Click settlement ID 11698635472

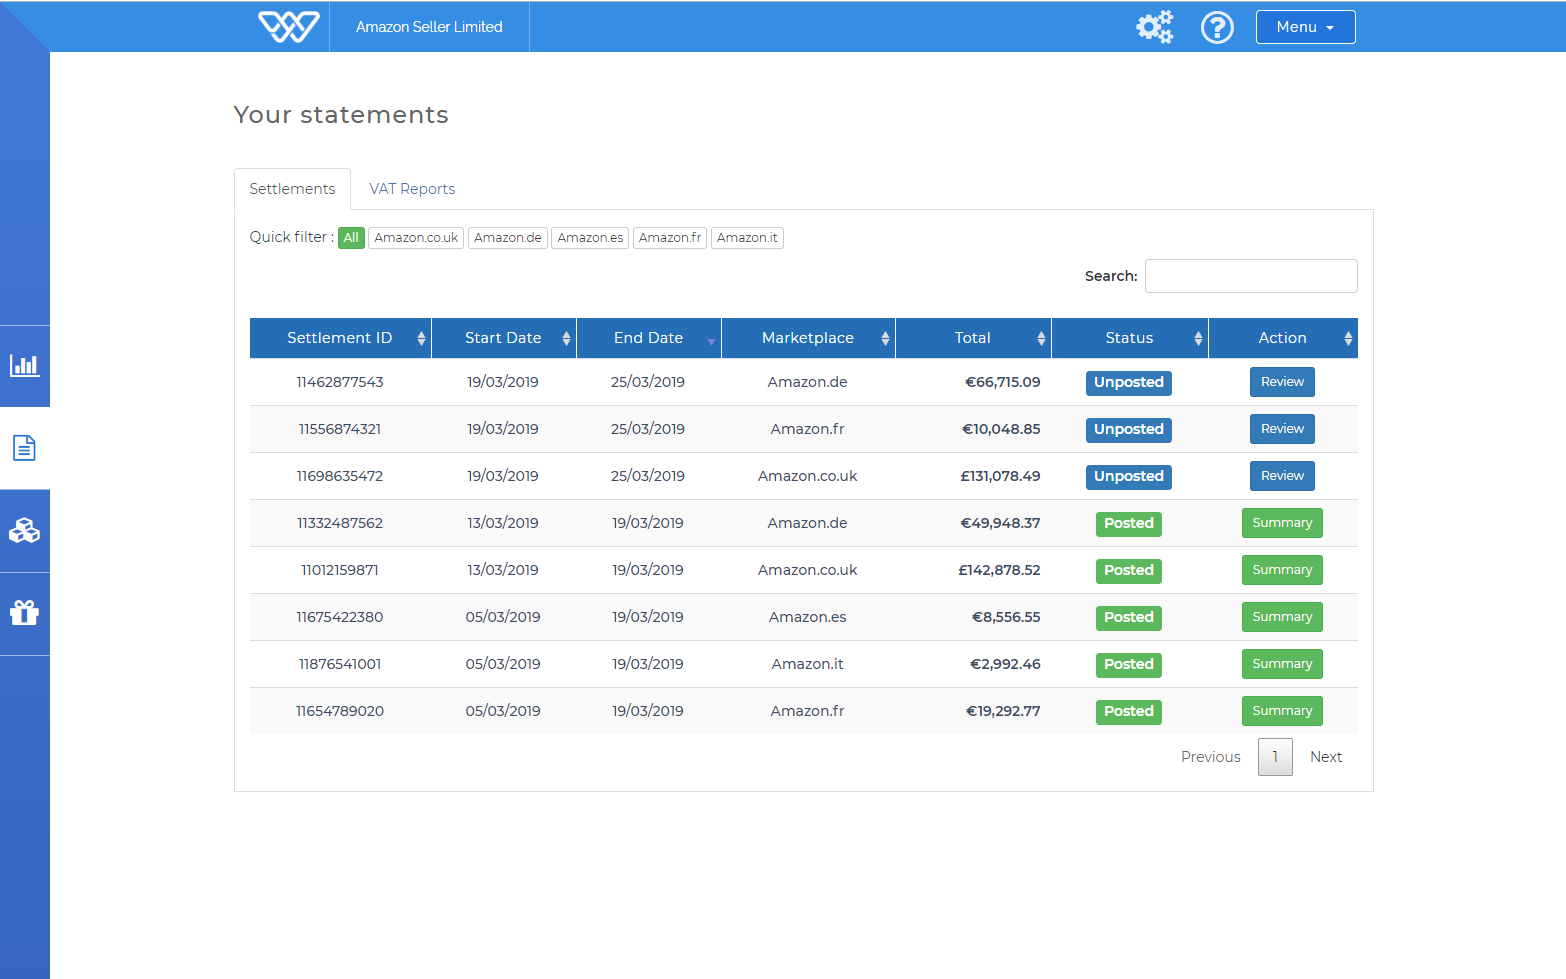(x=340, y=476)
